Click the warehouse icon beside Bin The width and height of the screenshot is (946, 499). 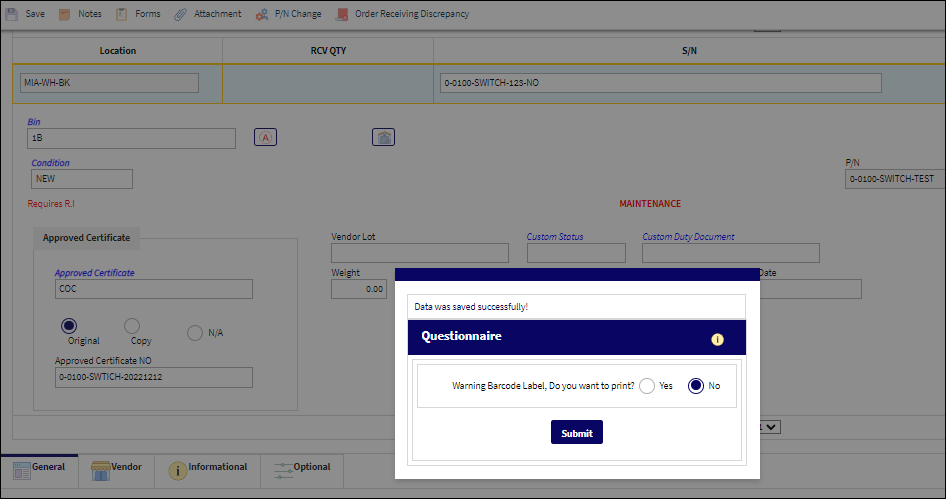point(383,138)
